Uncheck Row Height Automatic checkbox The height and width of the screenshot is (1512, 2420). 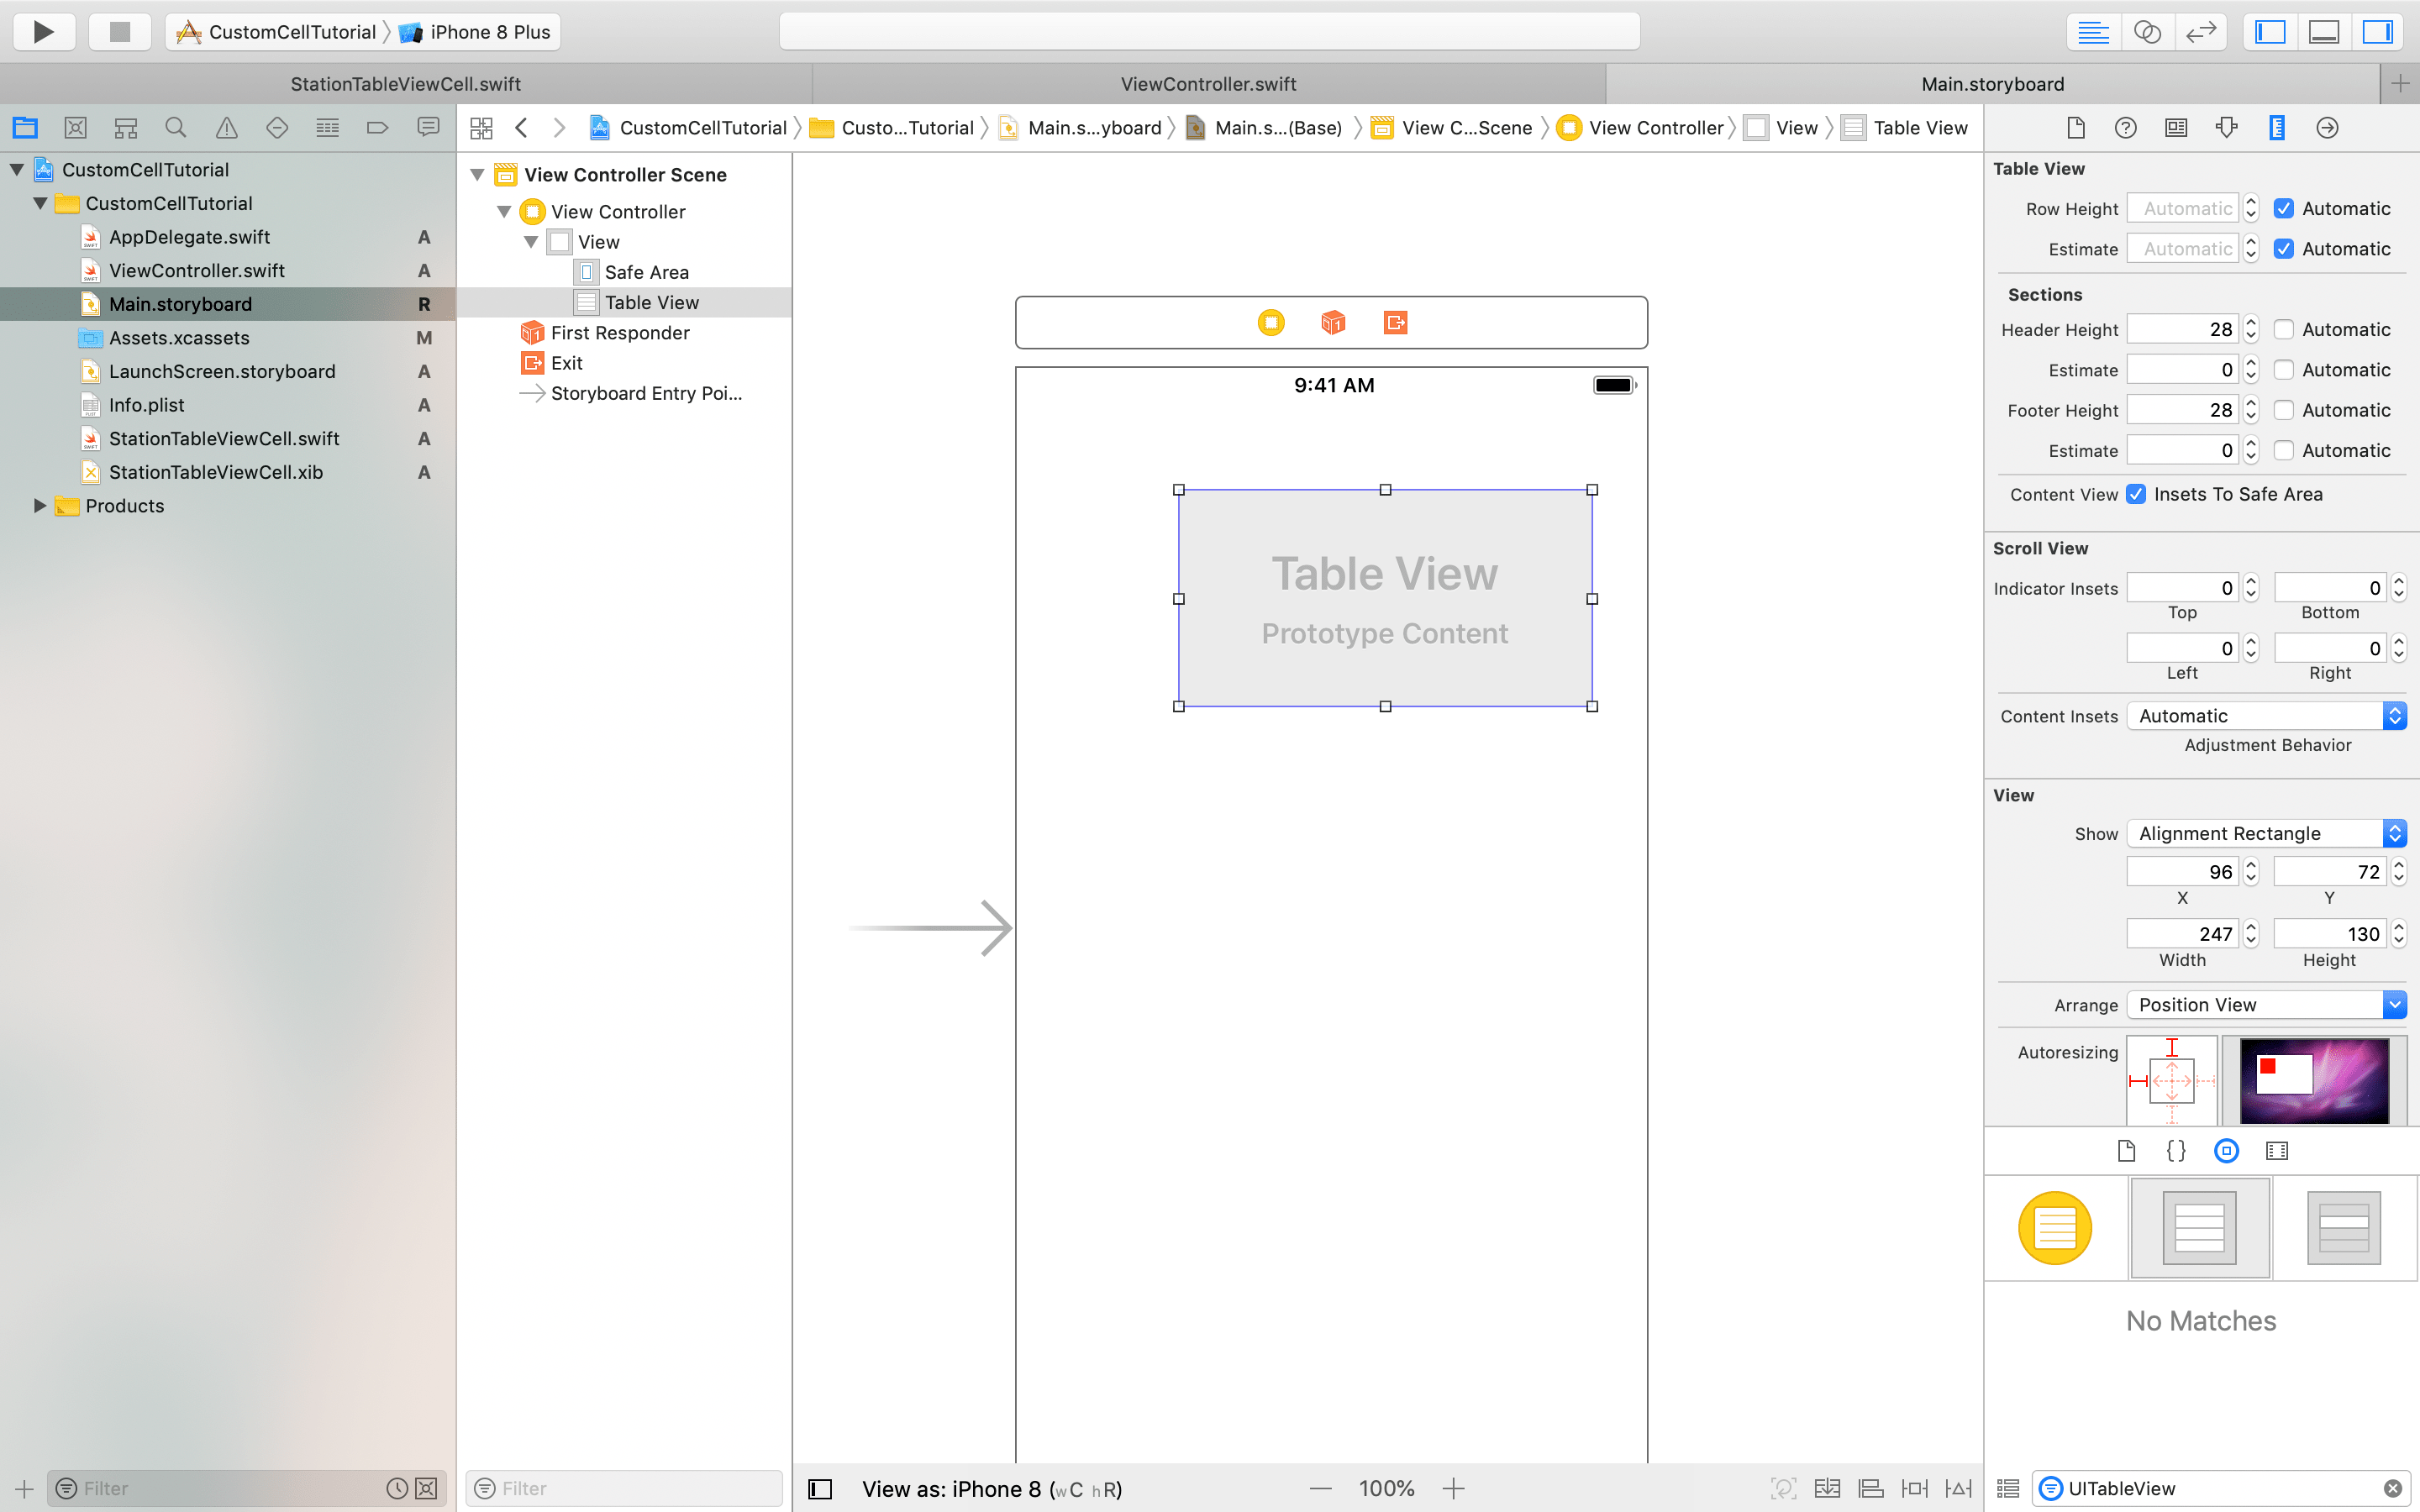[x=2284, y=209]
